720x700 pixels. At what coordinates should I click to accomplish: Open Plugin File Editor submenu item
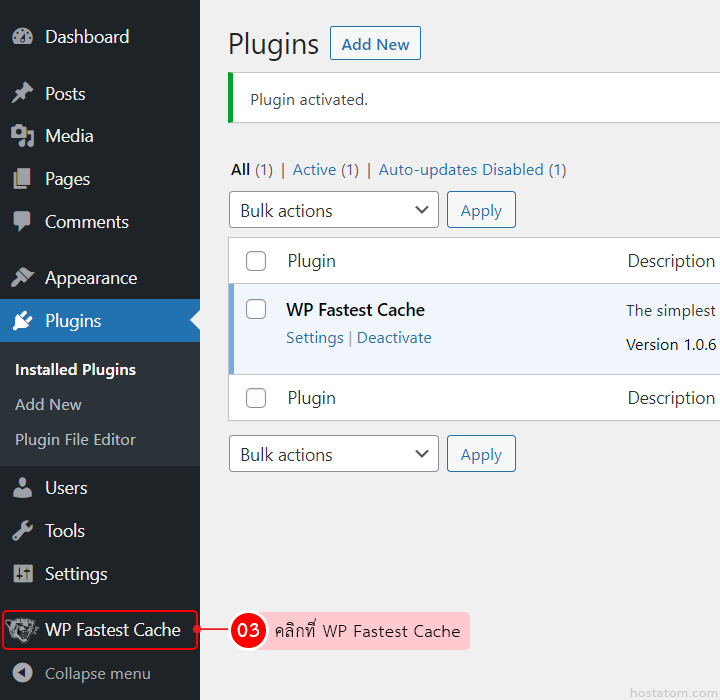pos(75,440)
